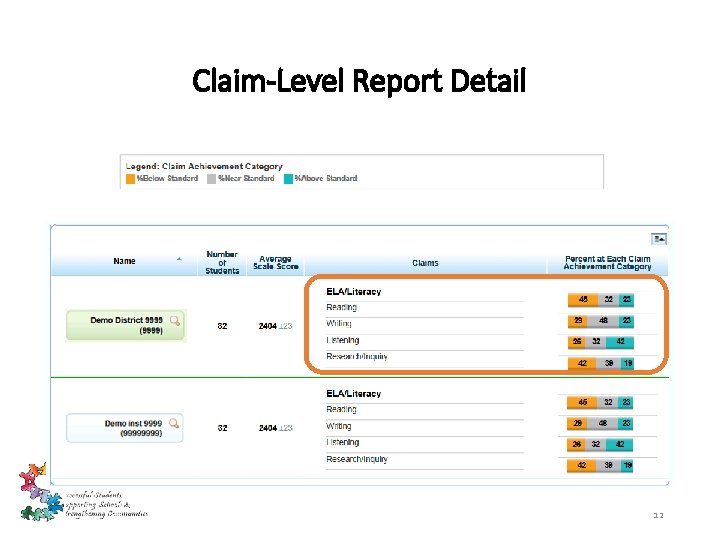Click Demo District's scale score 2404
This screenshot has width=720, height=540.
coord(268,326)
